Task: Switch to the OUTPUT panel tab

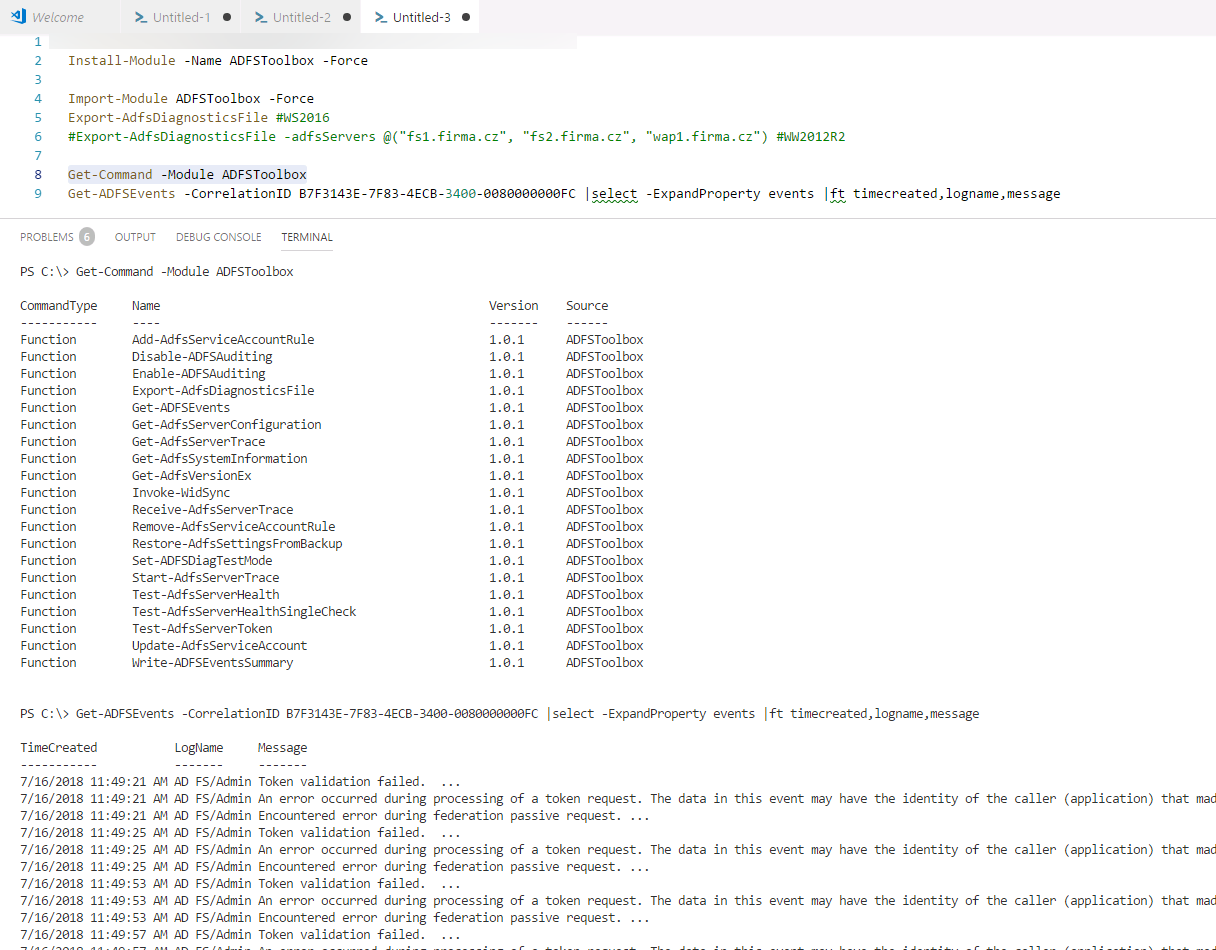Action: [x=135, y=237]
